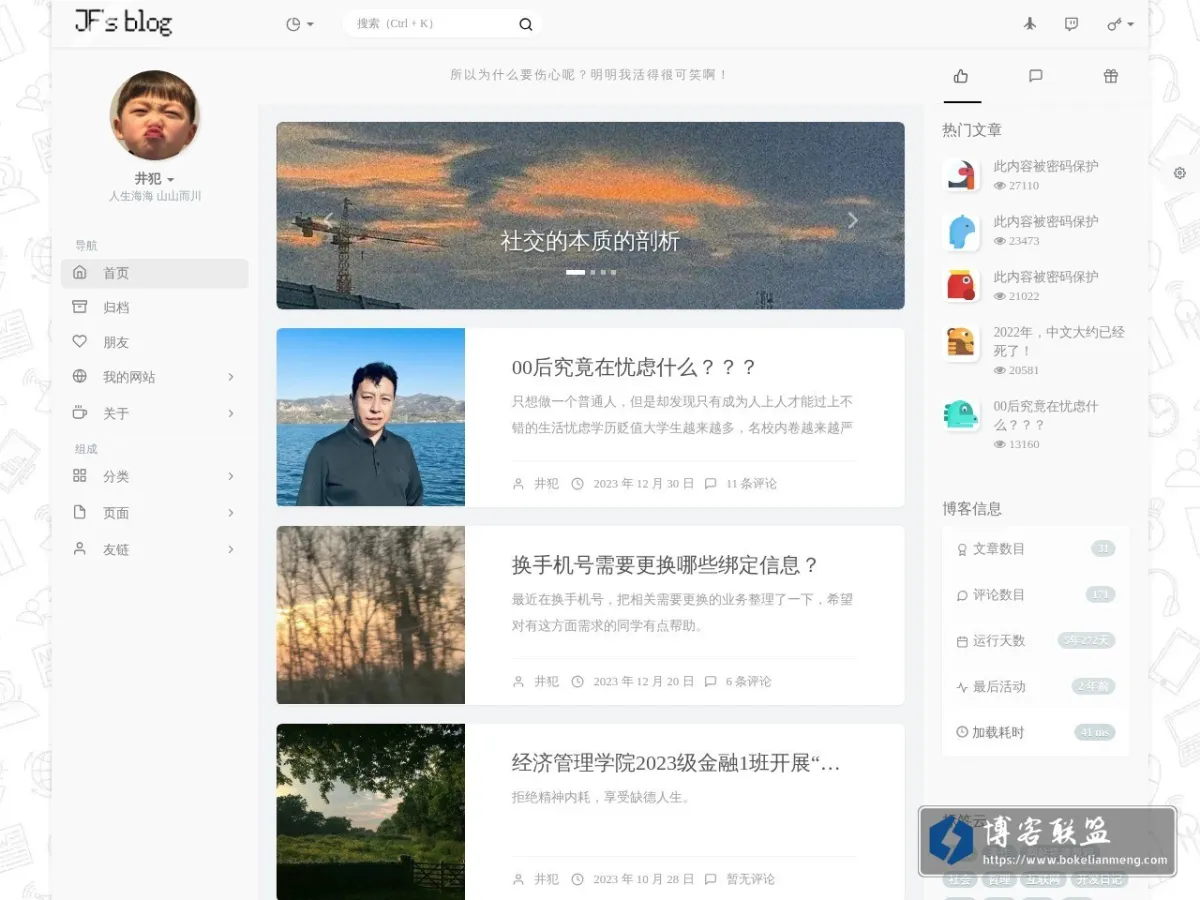Open the key login dropdown
Image resolution: width=1200 pixels, height=900 pixels.
pos(1120,24)
